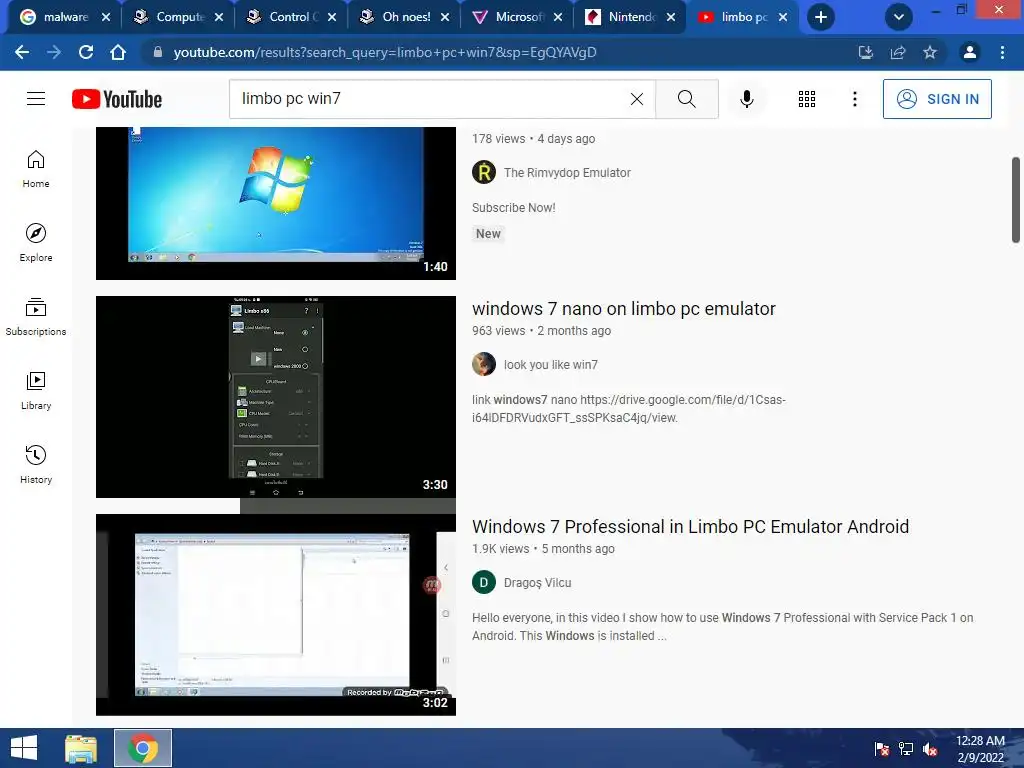Click the 'Subscribe Now!' description text
This screenshot has width=1024, height=768.
tap(513, 208)
